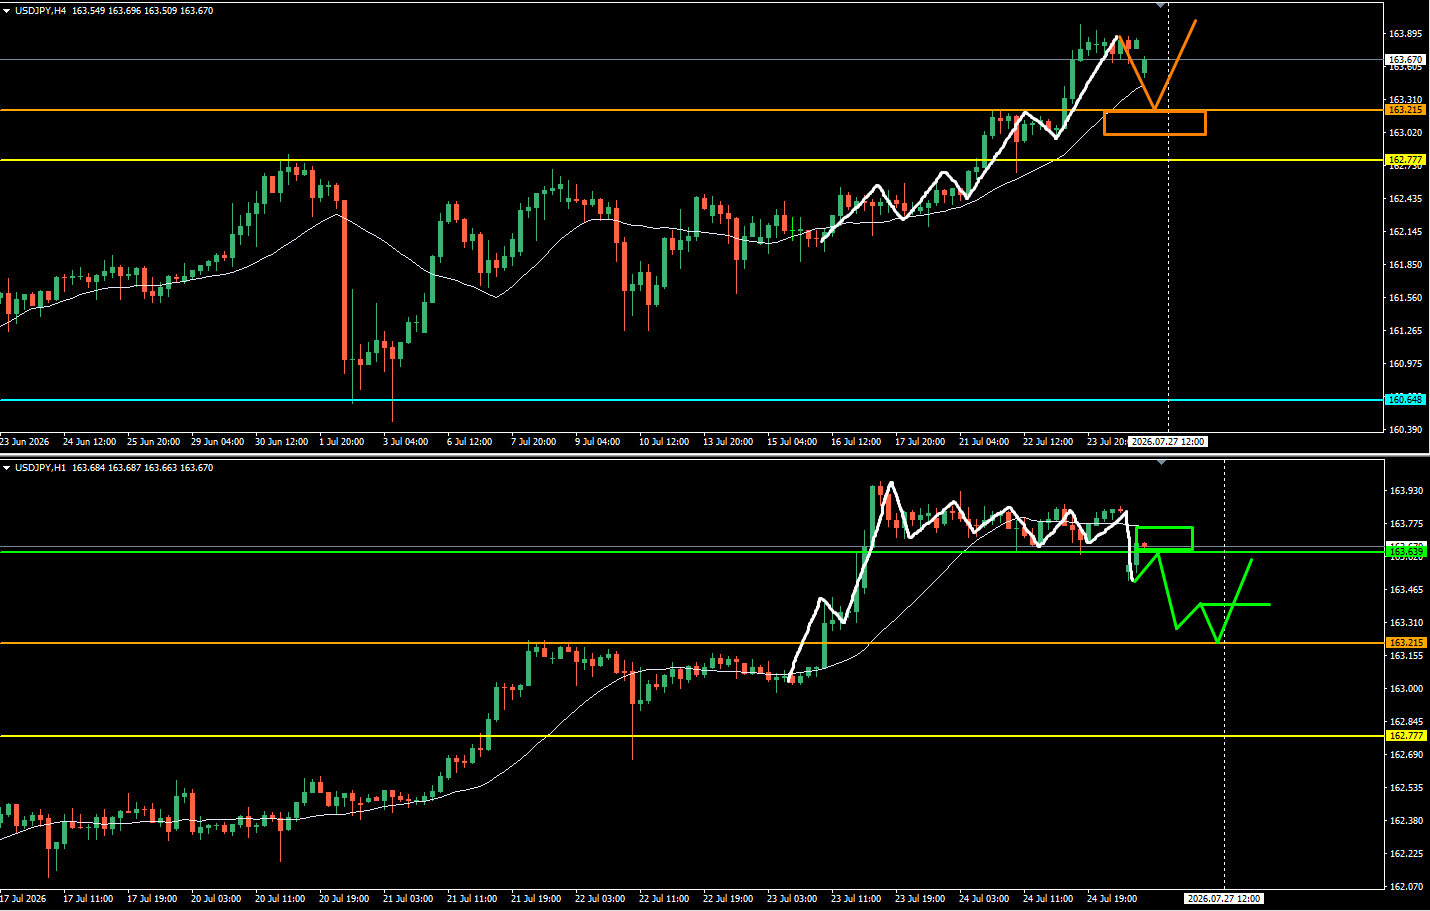1430x911 pixels.
Task: Click the orange 163.215 price tag on H1 chart
Action: tap(1405, 643)
